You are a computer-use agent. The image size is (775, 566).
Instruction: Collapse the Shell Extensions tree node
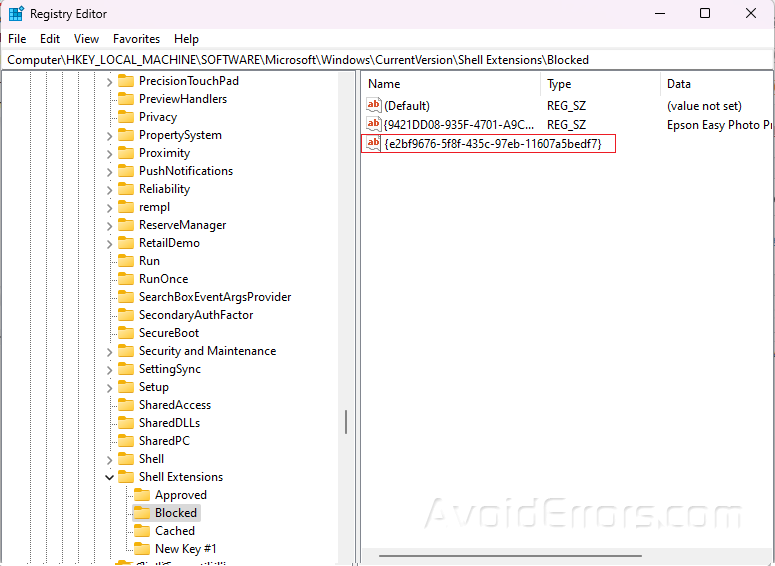(x=110, y=477)
